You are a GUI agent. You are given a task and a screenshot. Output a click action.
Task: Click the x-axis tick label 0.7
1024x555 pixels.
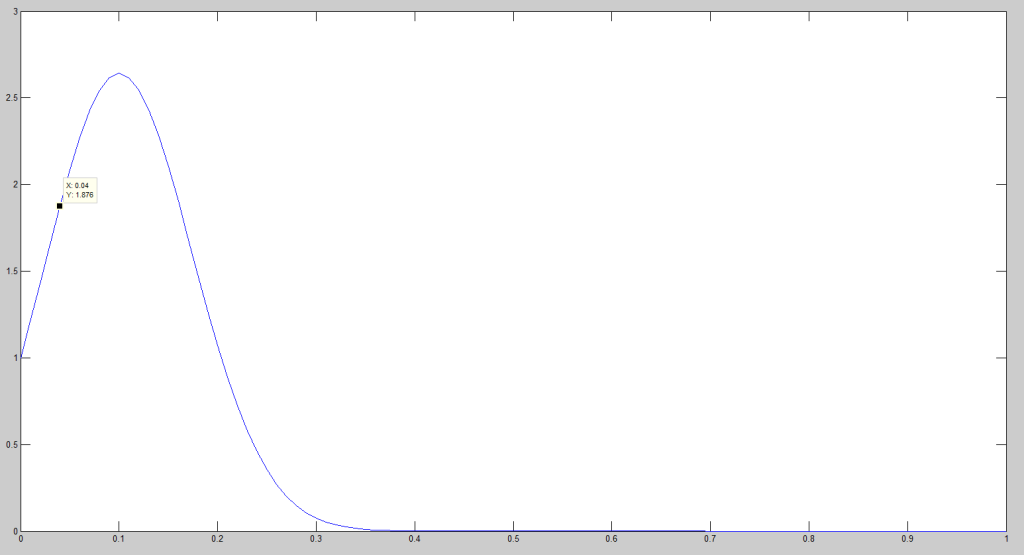click(x=709, y=539)
